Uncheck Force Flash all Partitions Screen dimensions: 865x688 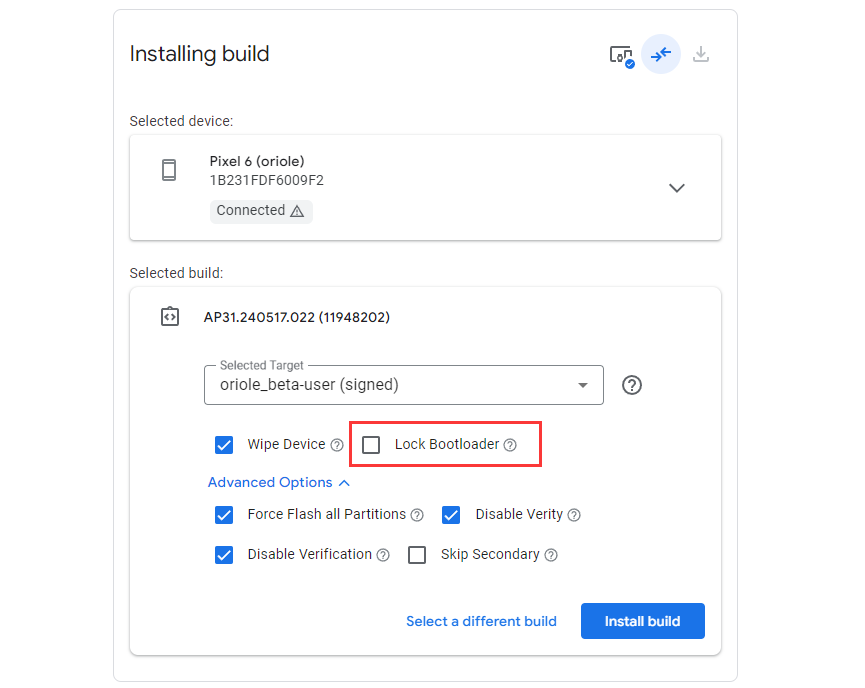pyautogui.click(x=224, y=515)
